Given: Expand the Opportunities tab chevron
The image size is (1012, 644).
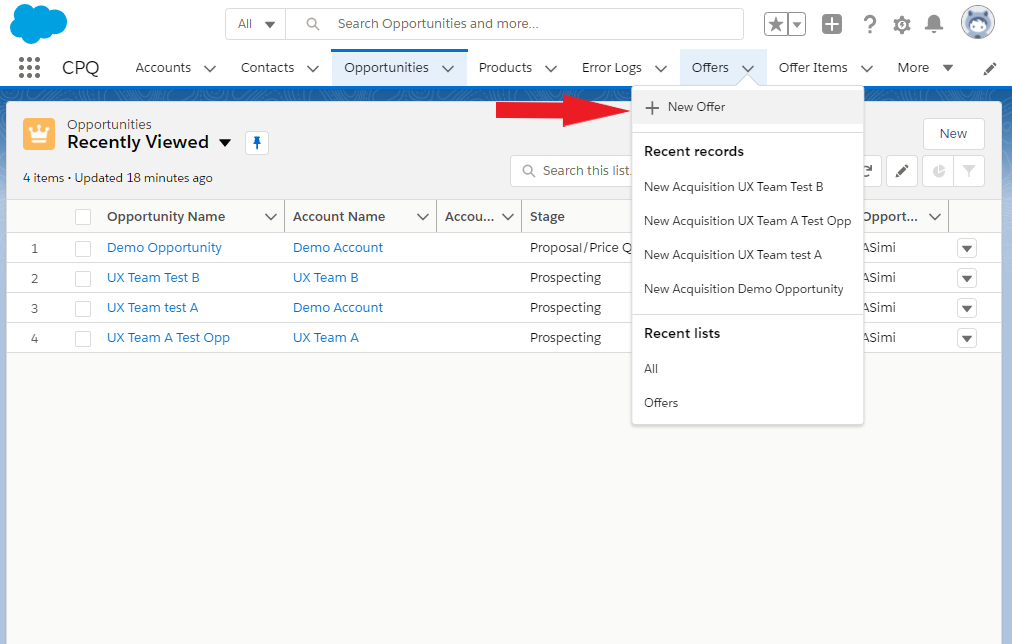Looking at the screenshot, I should click(448, 68).
